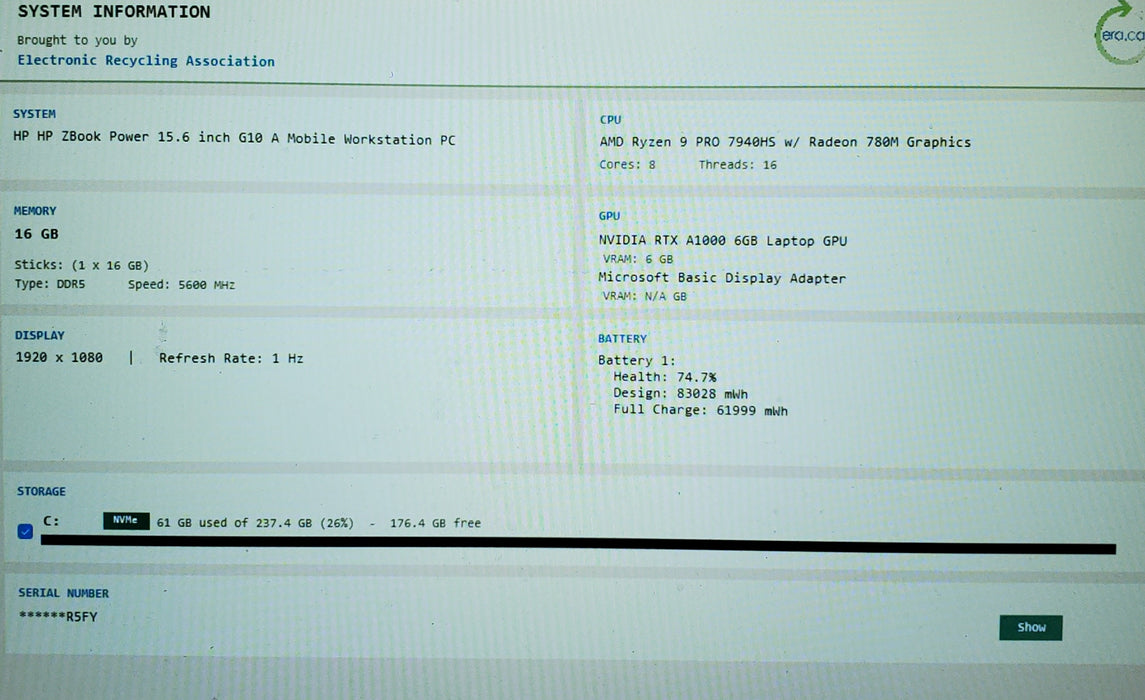Image resolution: width=1145 pixels, height=700 pixels.
Task: Select the 16 GB memory value
Action: [x=37, y=234]
